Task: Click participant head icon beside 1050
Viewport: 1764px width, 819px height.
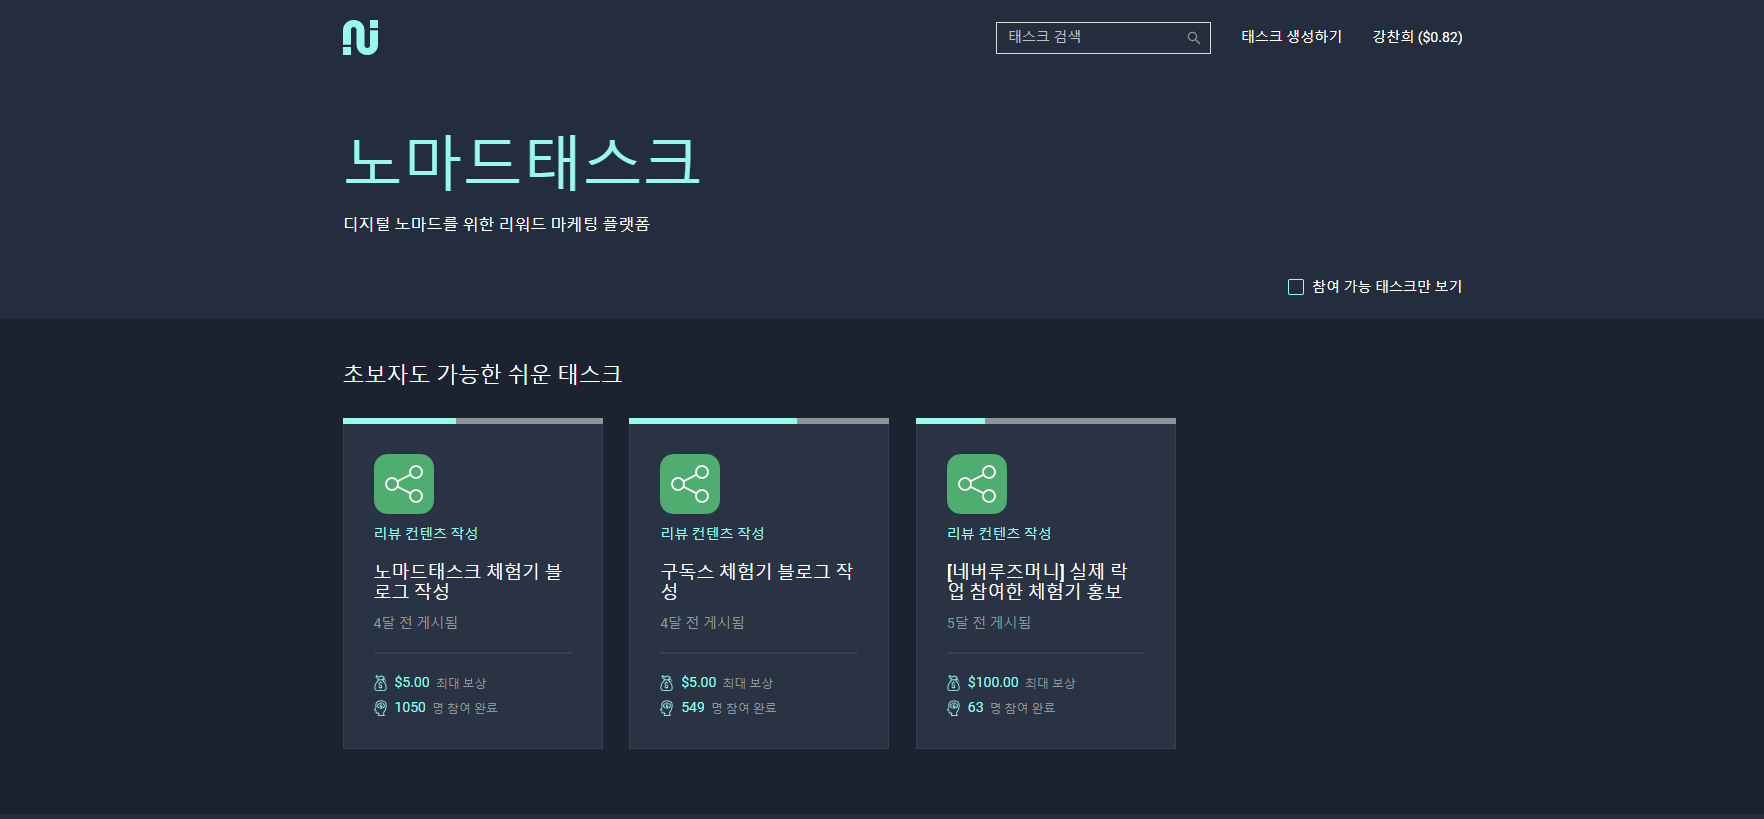Action: pyautogui.click(x=380, y=708)
